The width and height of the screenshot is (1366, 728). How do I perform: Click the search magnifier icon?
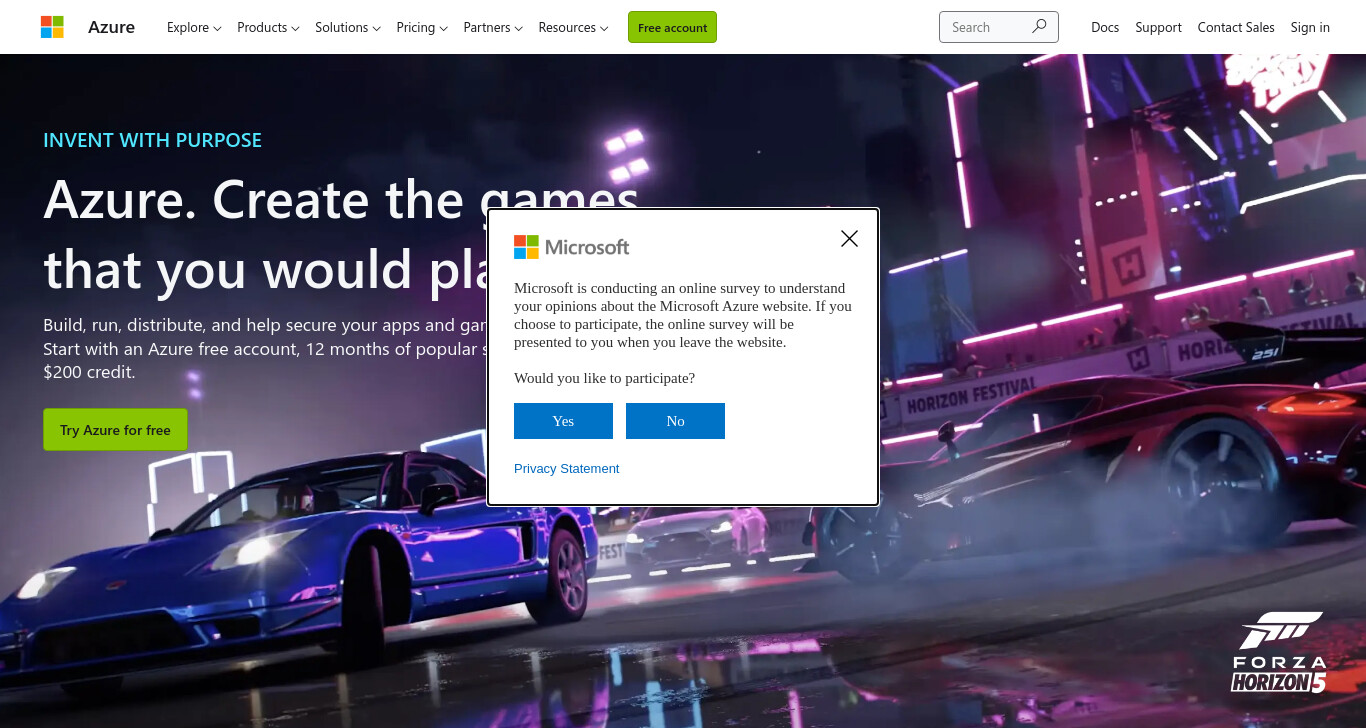pyautogui.click(x=1039, y=27)
